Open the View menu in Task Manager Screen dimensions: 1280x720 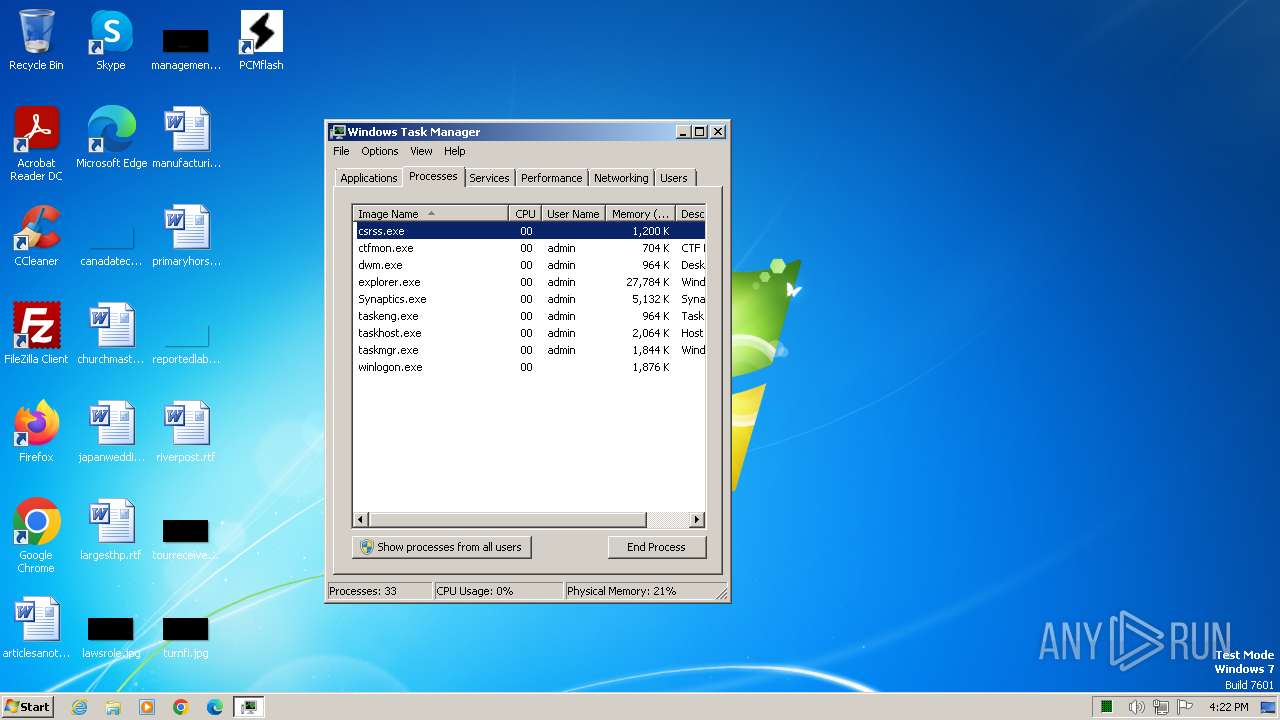[x=421, y=151]
